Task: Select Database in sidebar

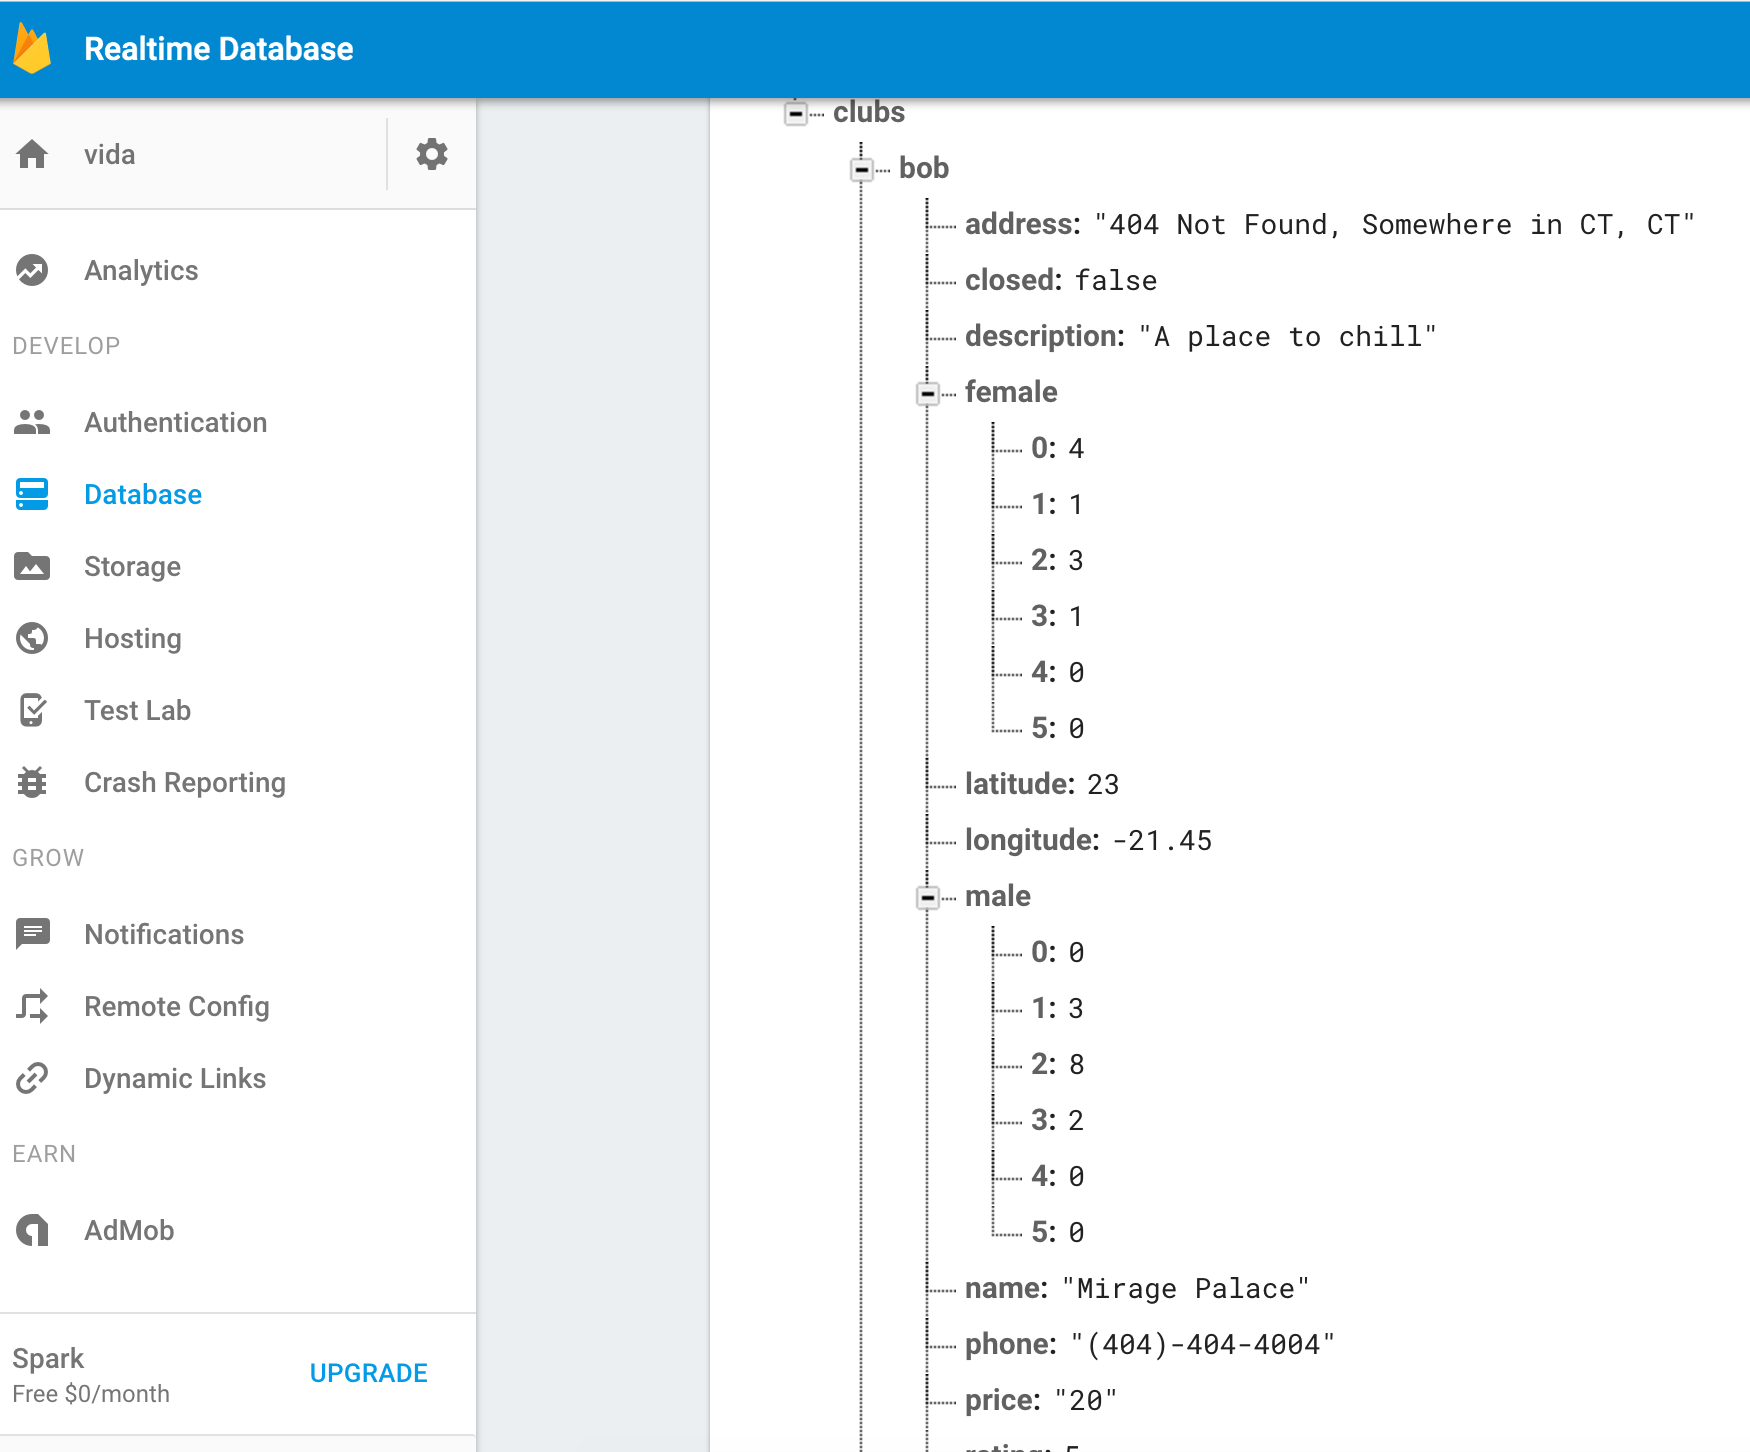Action: [143, 494]
